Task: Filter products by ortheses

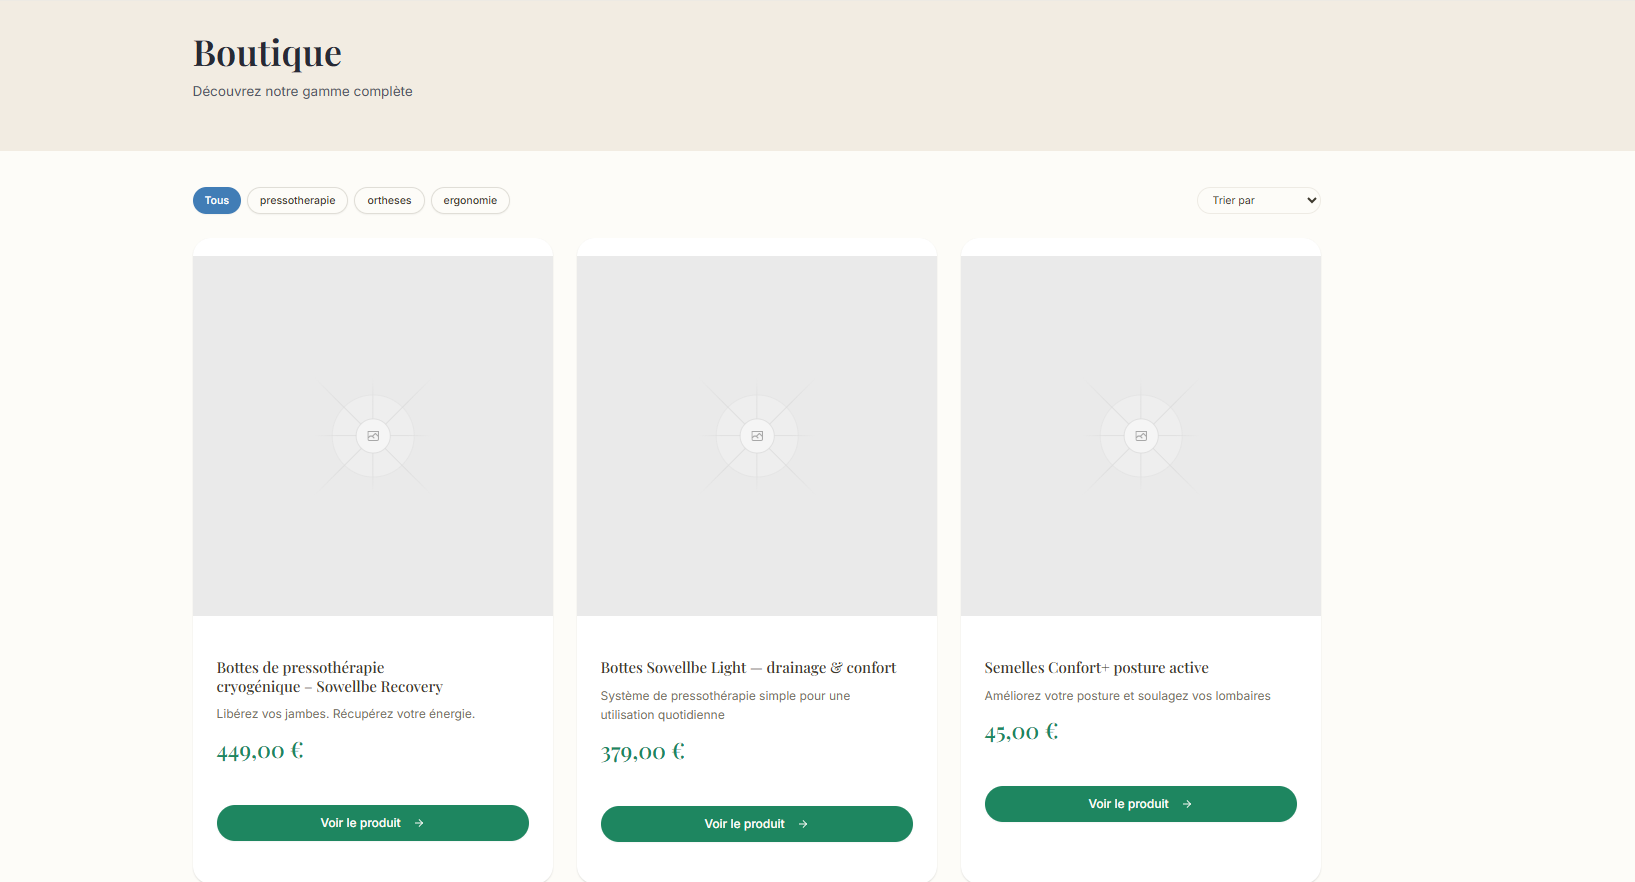Action: (389, 201)
